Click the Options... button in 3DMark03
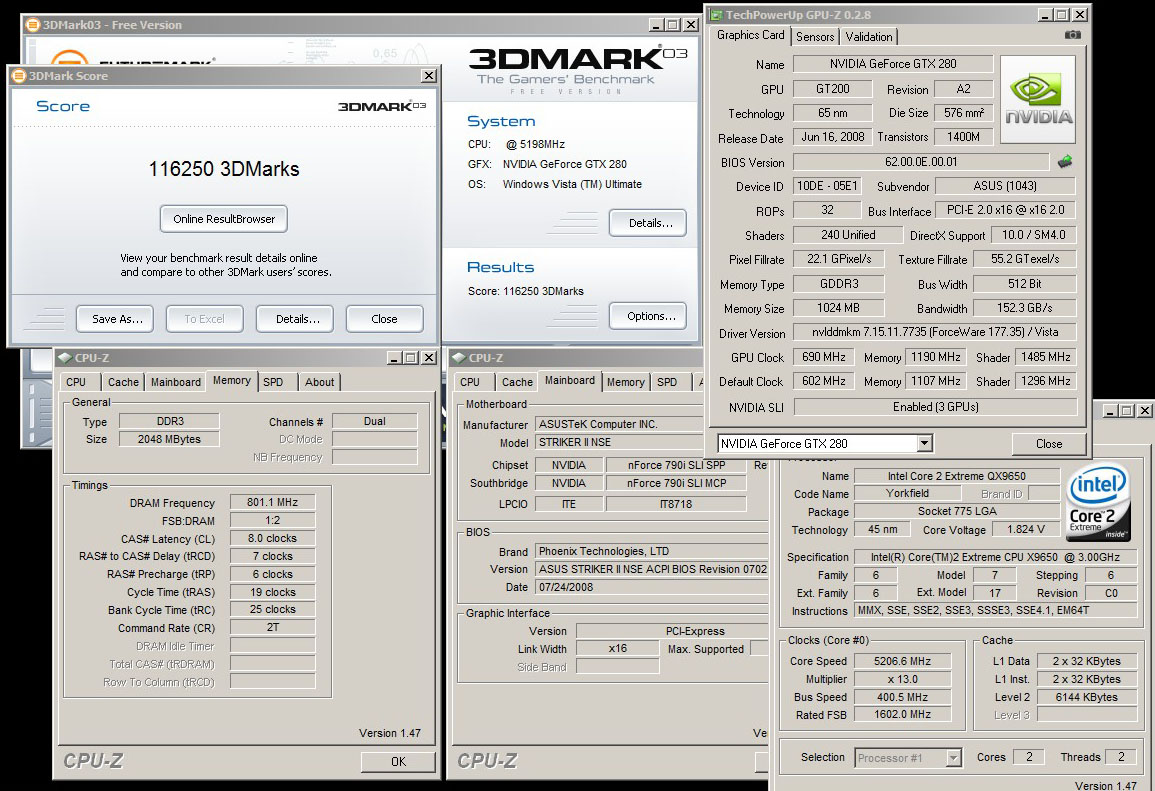 [647, 316]
